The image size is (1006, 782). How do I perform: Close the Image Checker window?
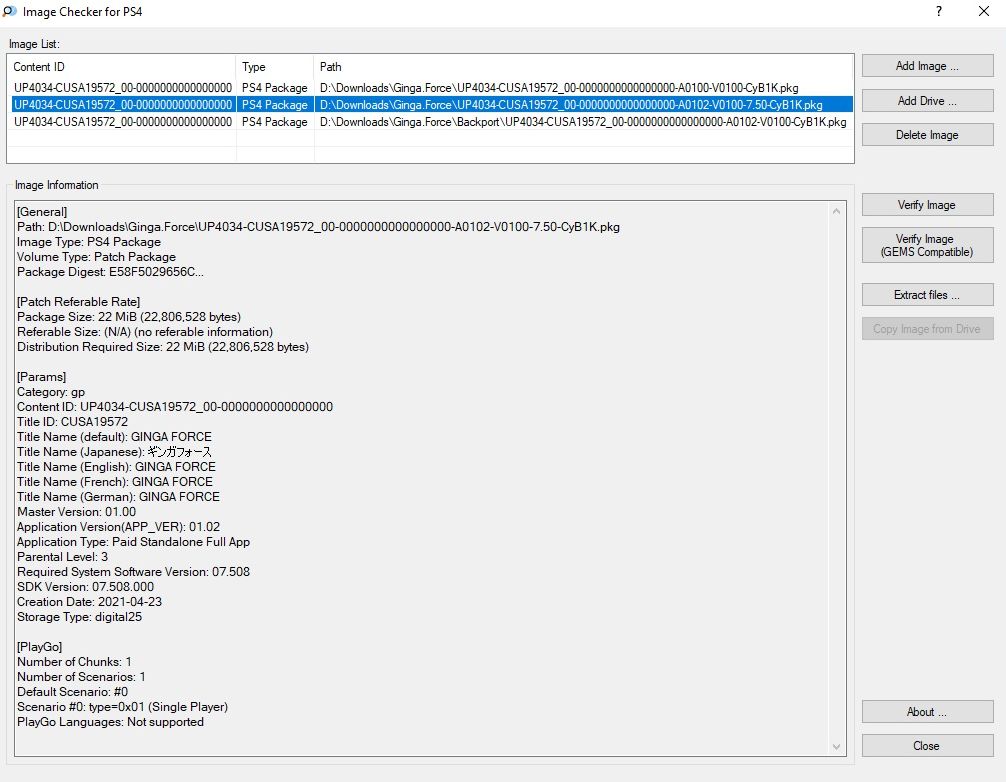984,12
